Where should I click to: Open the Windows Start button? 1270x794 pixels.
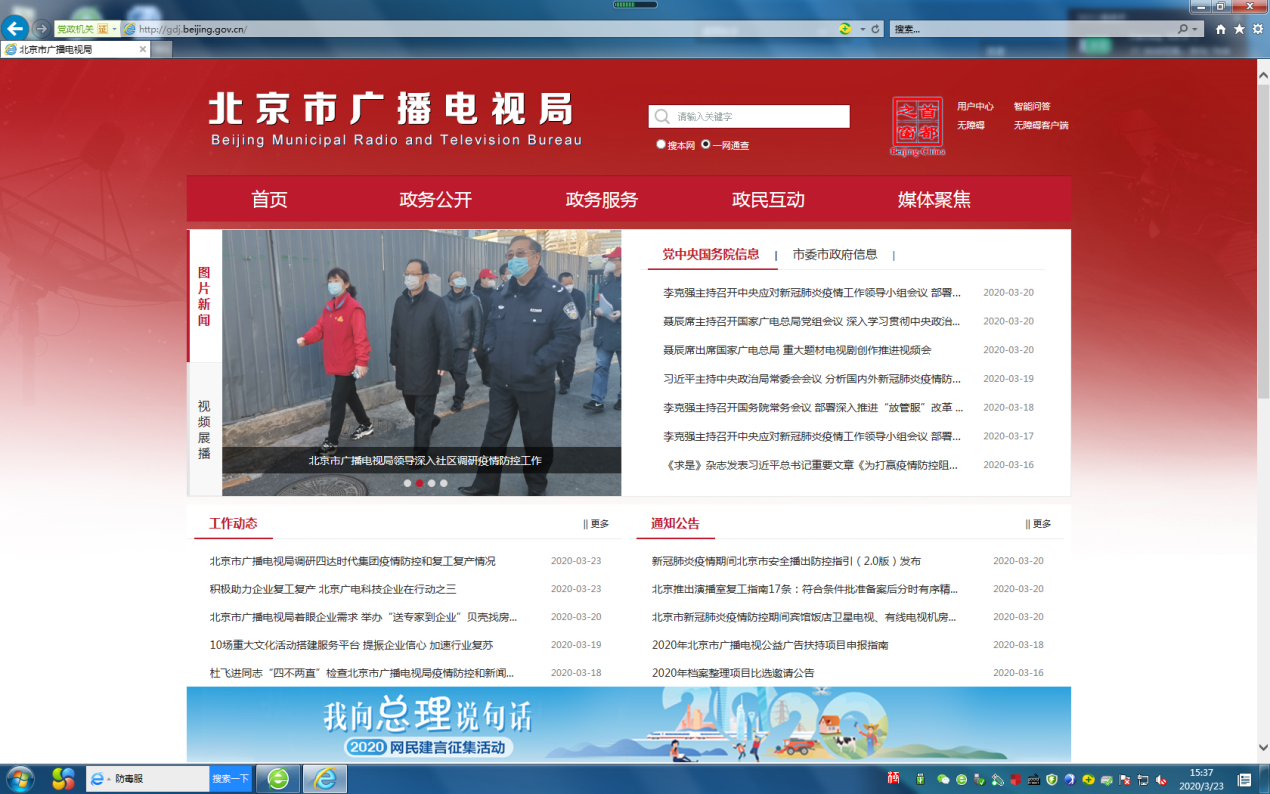tap(20, 778)
